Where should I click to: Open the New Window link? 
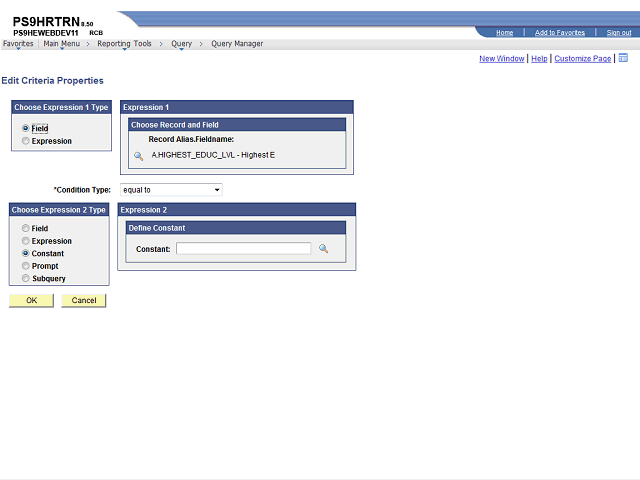pos(502,59)
